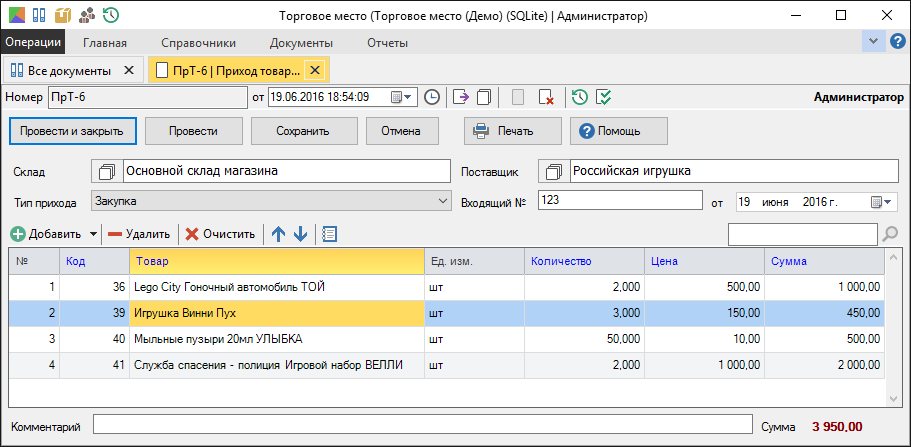Screen dimensions: 911x447
Task: Click the Поставщик field Российская игрушка
Action: (x=734, y=171)
